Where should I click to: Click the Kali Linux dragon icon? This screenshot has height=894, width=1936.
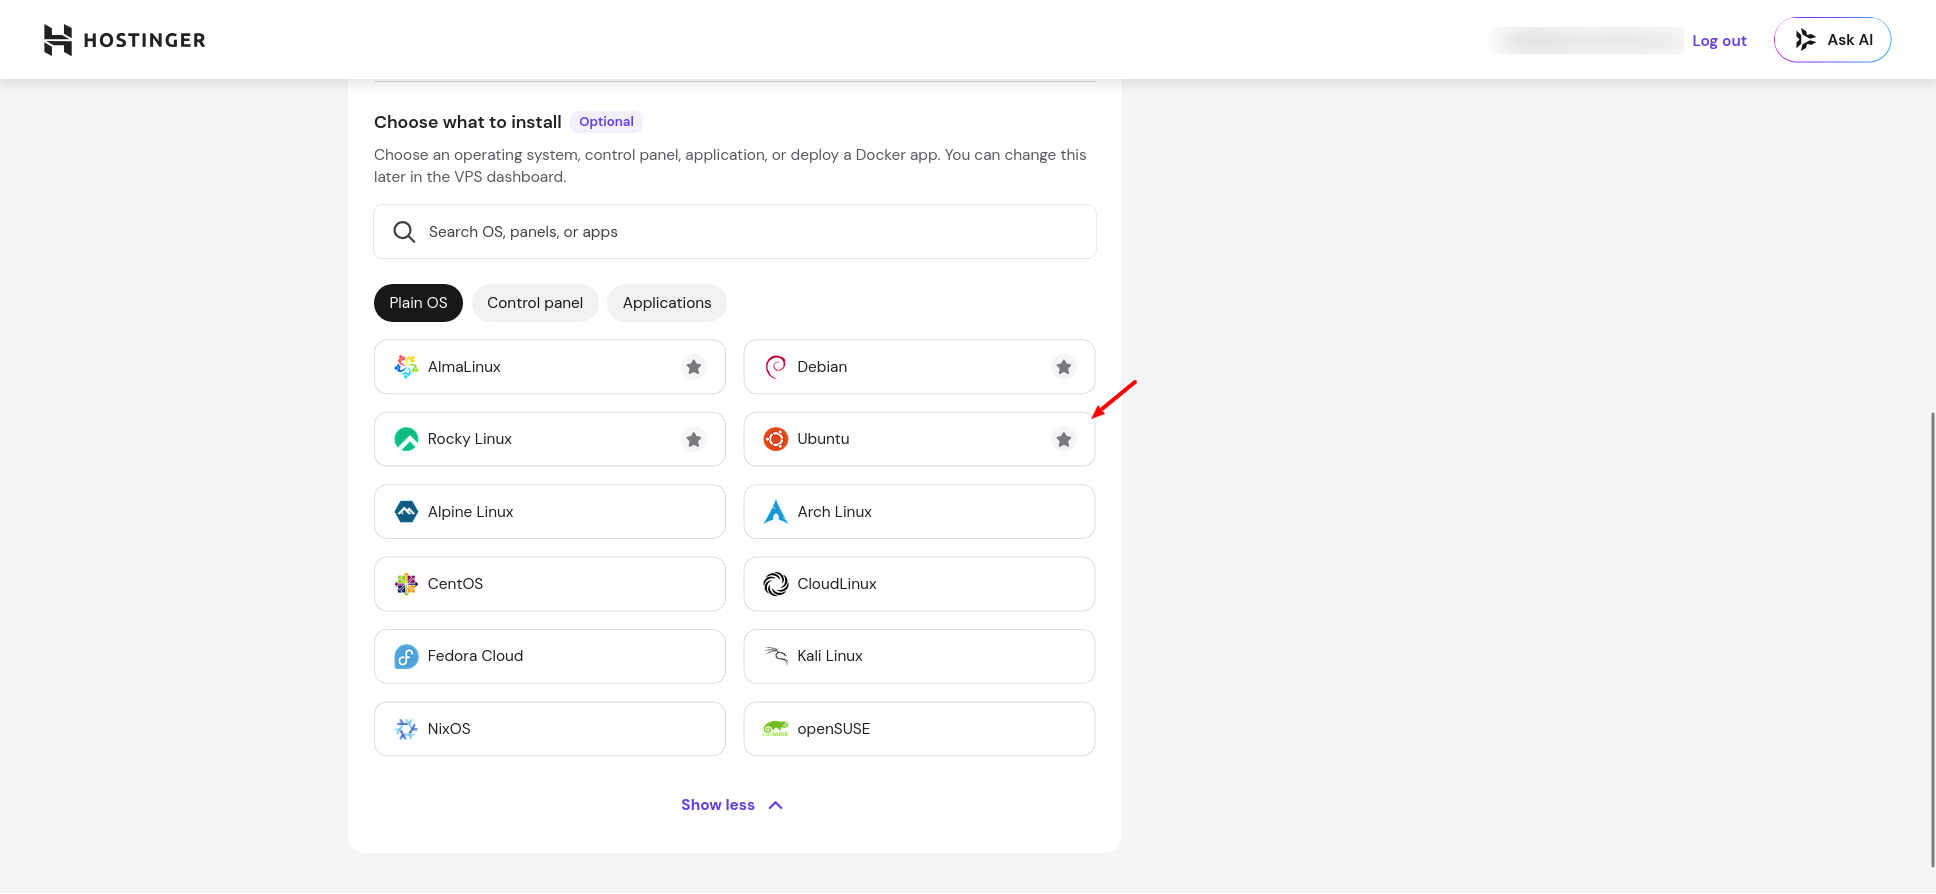(x=776, y=656)
